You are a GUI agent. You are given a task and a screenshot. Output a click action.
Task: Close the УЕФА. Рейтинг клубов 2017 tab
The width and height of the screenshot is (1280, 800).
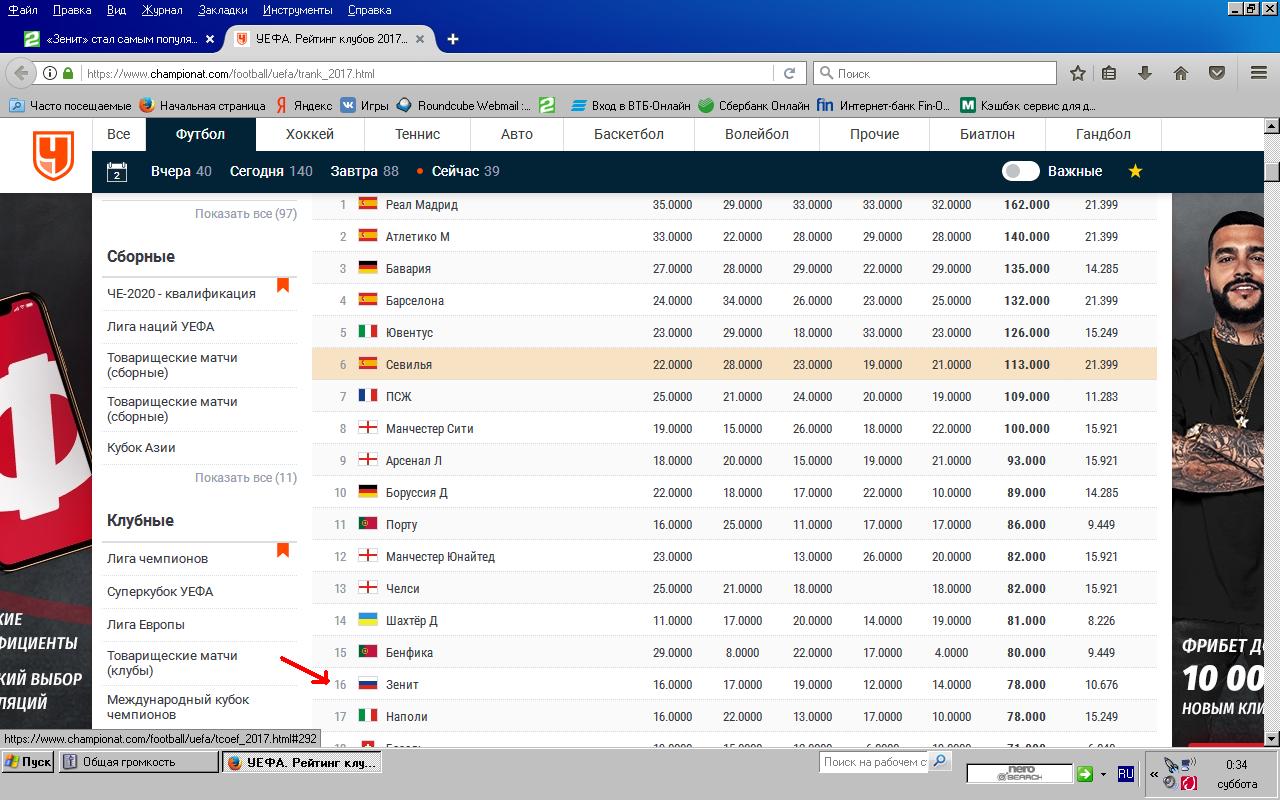tap(420, 39)
